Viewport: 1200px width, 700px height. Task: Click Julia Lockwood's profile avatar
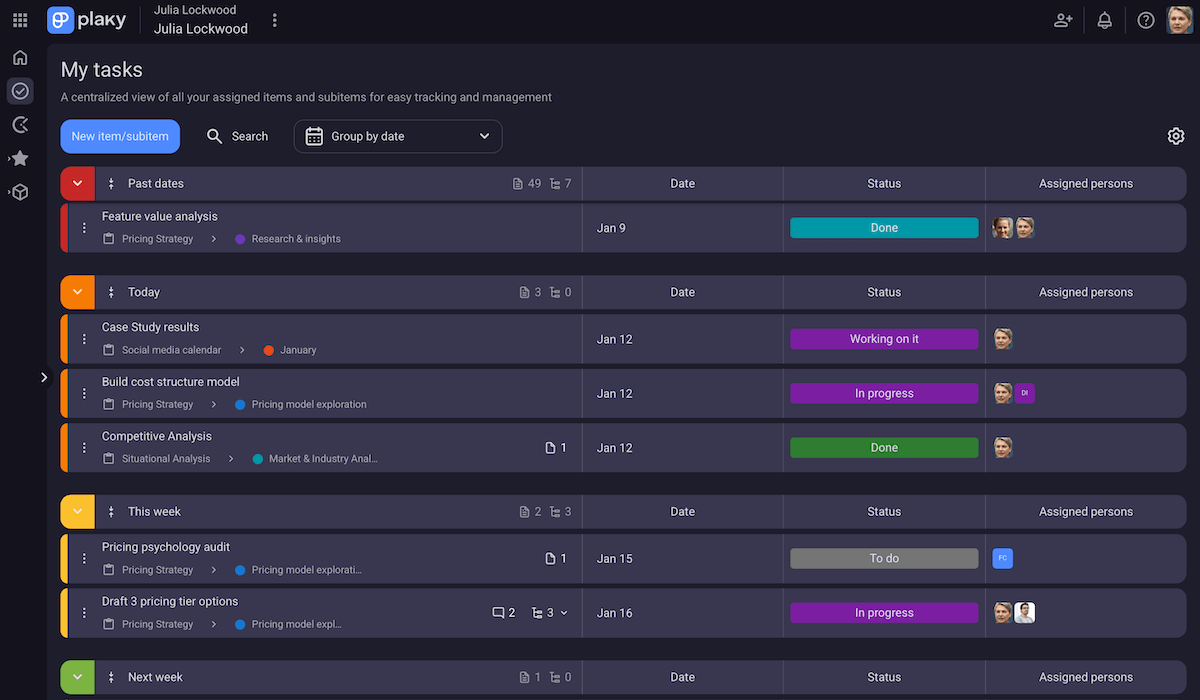click(x=1178, y=19)
